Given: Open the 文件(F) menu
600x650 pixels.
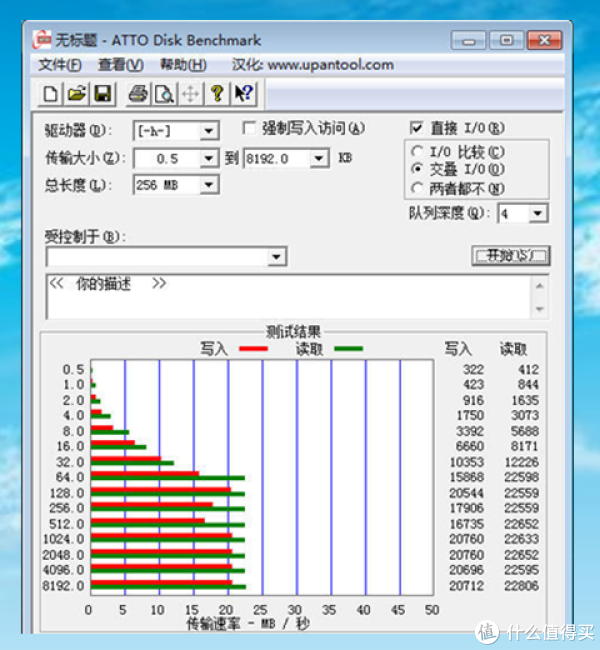Looking at the screenshot, I should (x=60, y=65).
